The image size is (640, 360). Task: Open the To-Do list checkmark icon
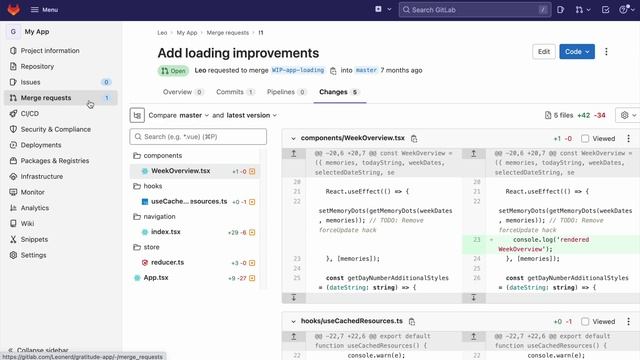[x=606, y=10]
